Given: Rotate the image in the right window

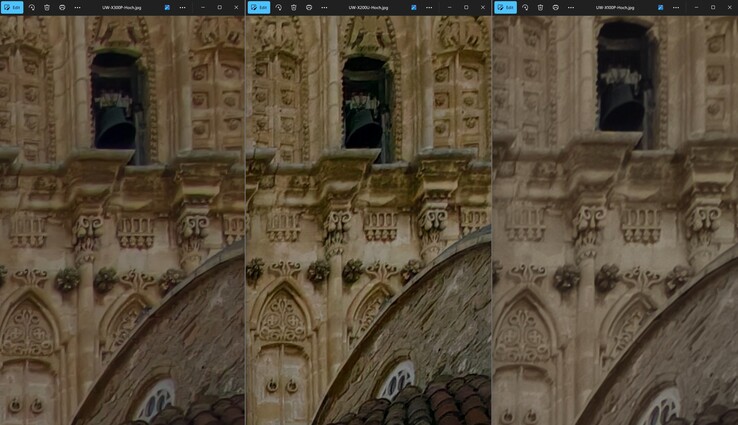Looking at the screenshot, I should click(525, 7).
